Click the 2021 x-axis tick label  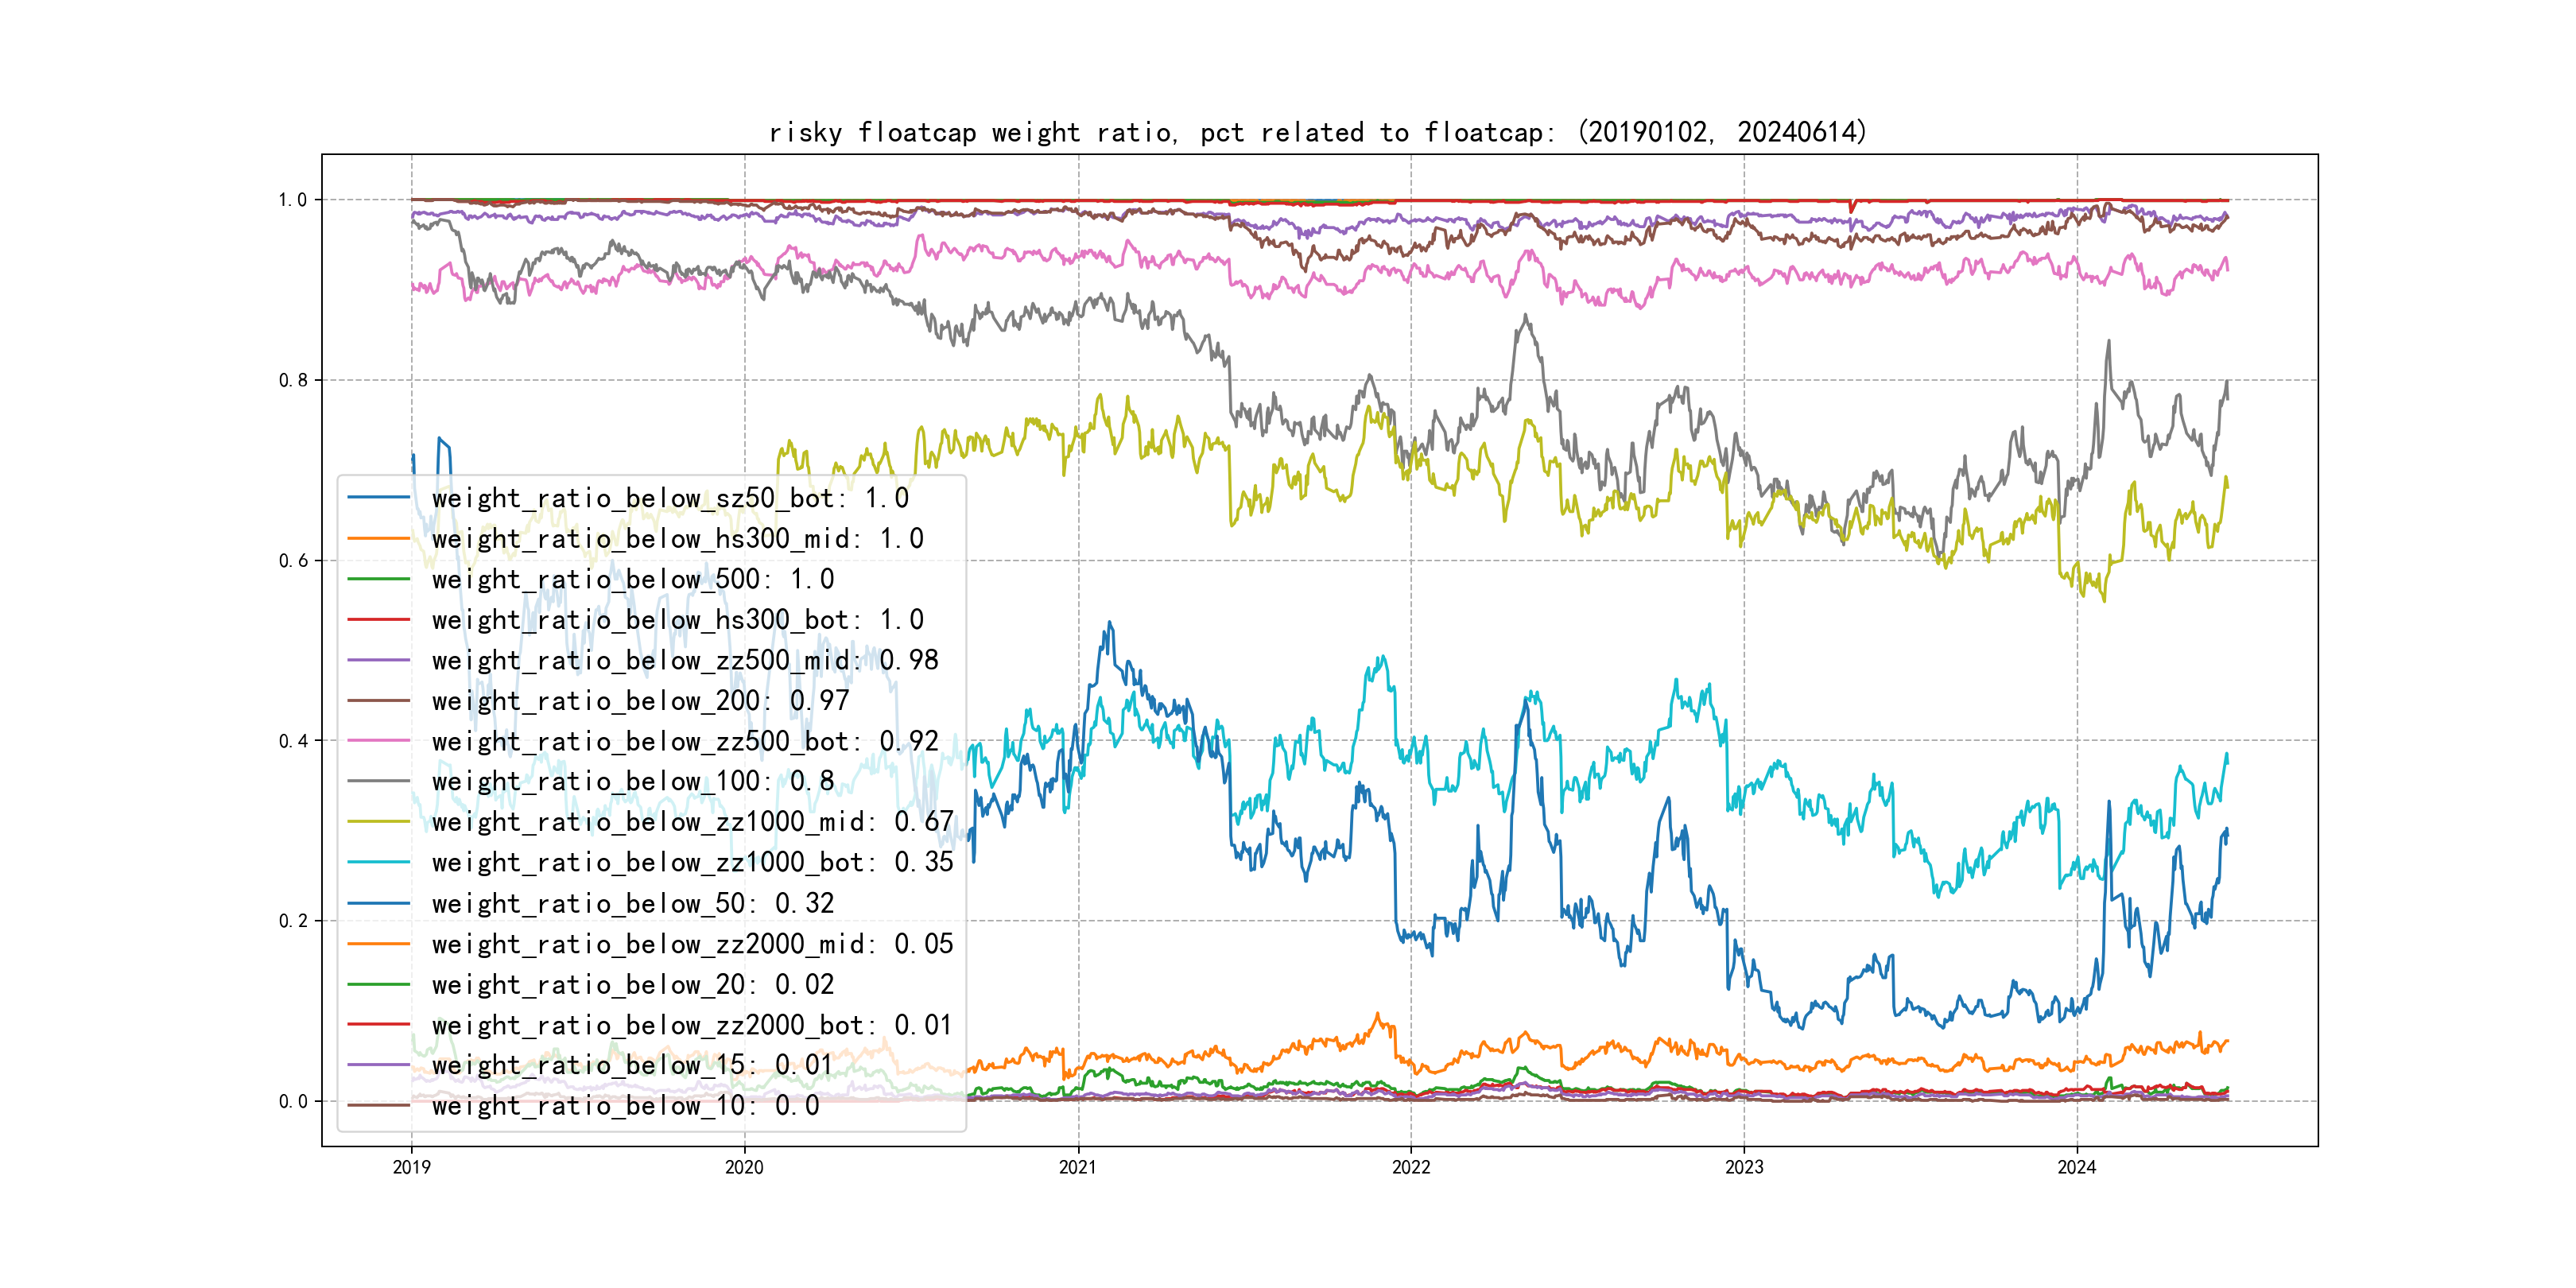1078,1167
